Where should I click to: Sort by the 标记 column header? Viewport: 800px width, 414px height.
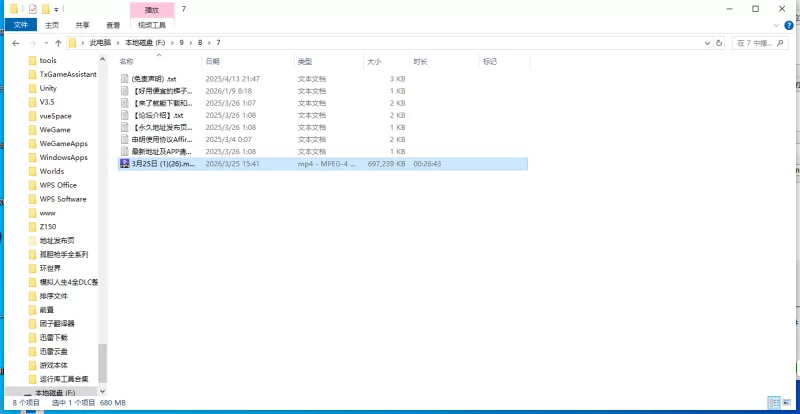(490, 62)
